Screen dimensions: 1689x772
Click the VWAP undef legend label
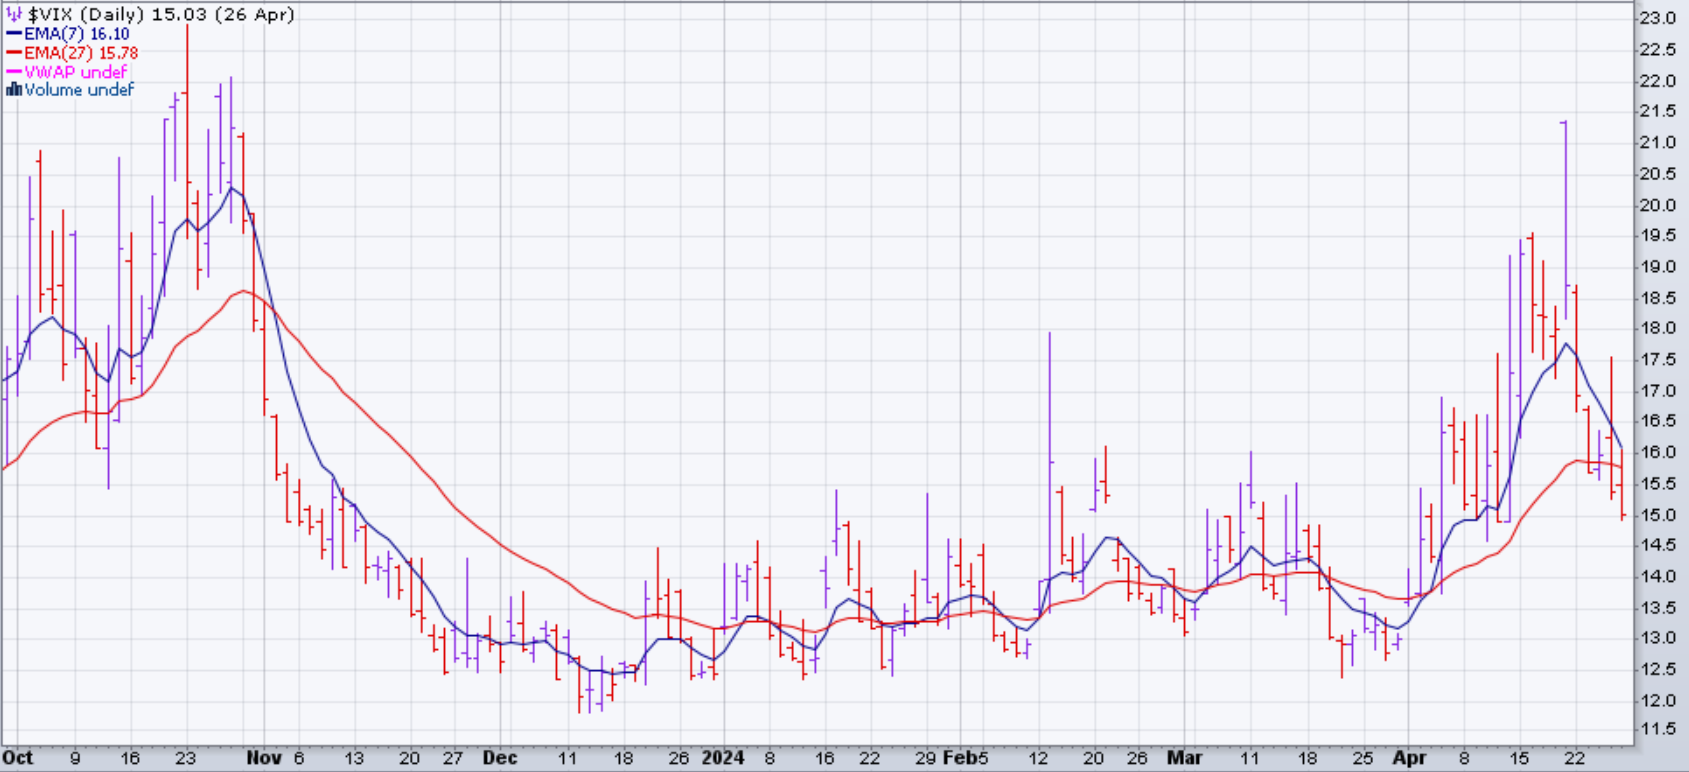tap(75, 72)
